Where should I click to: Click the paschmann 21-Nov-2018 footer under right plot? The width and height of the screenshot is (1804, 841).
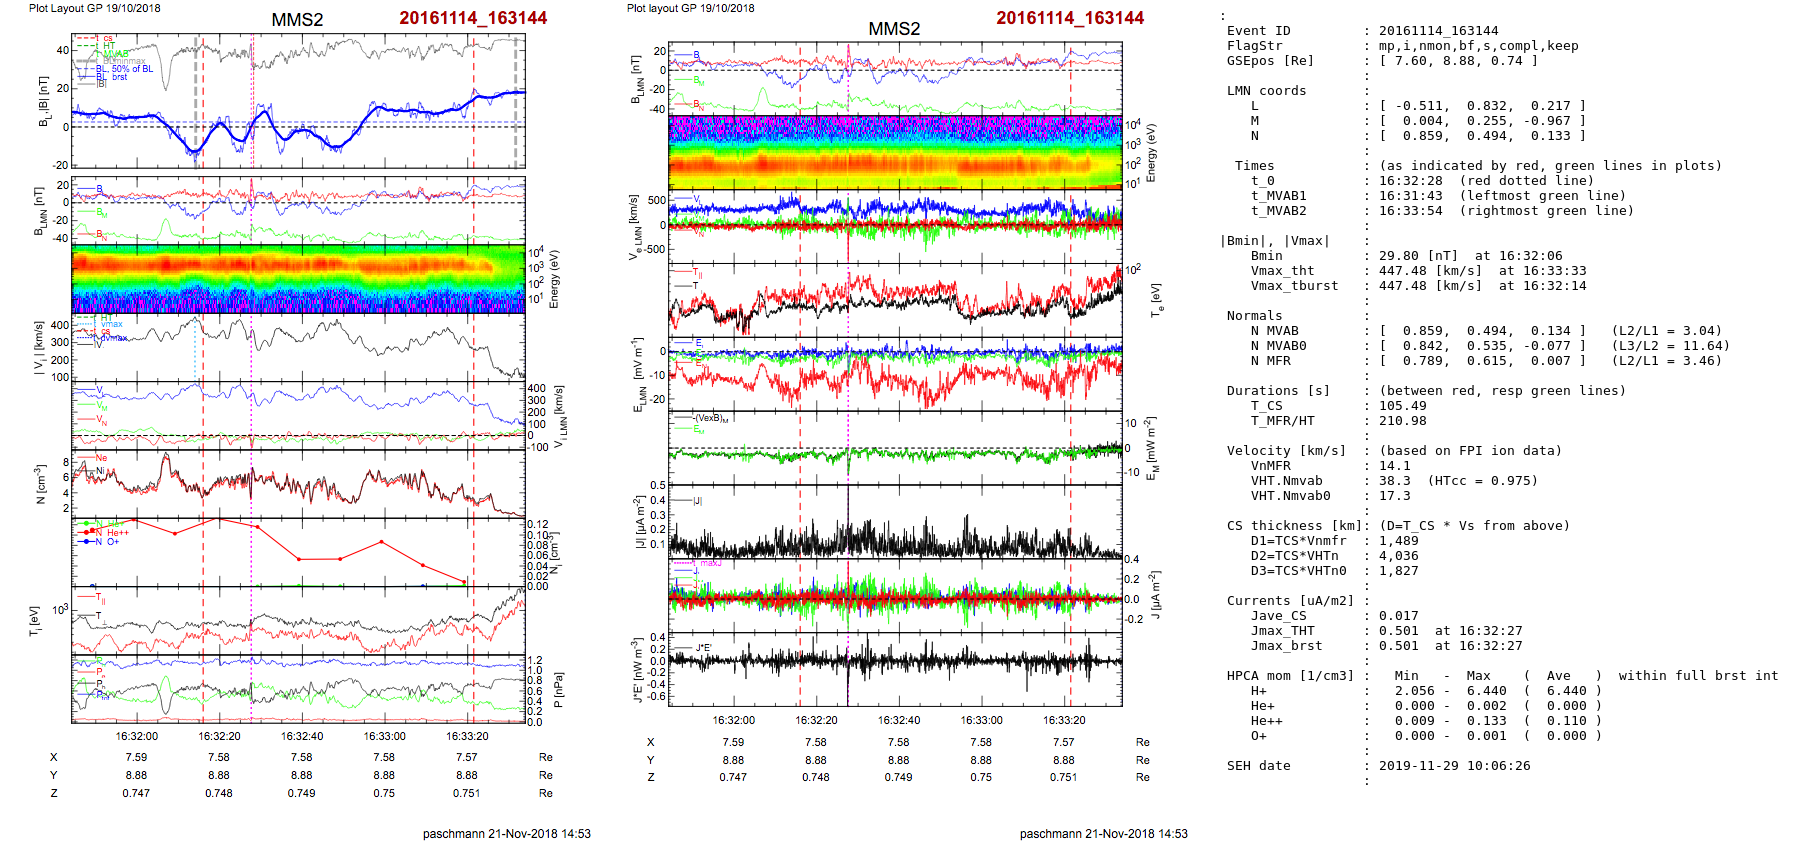point(1103,833)
